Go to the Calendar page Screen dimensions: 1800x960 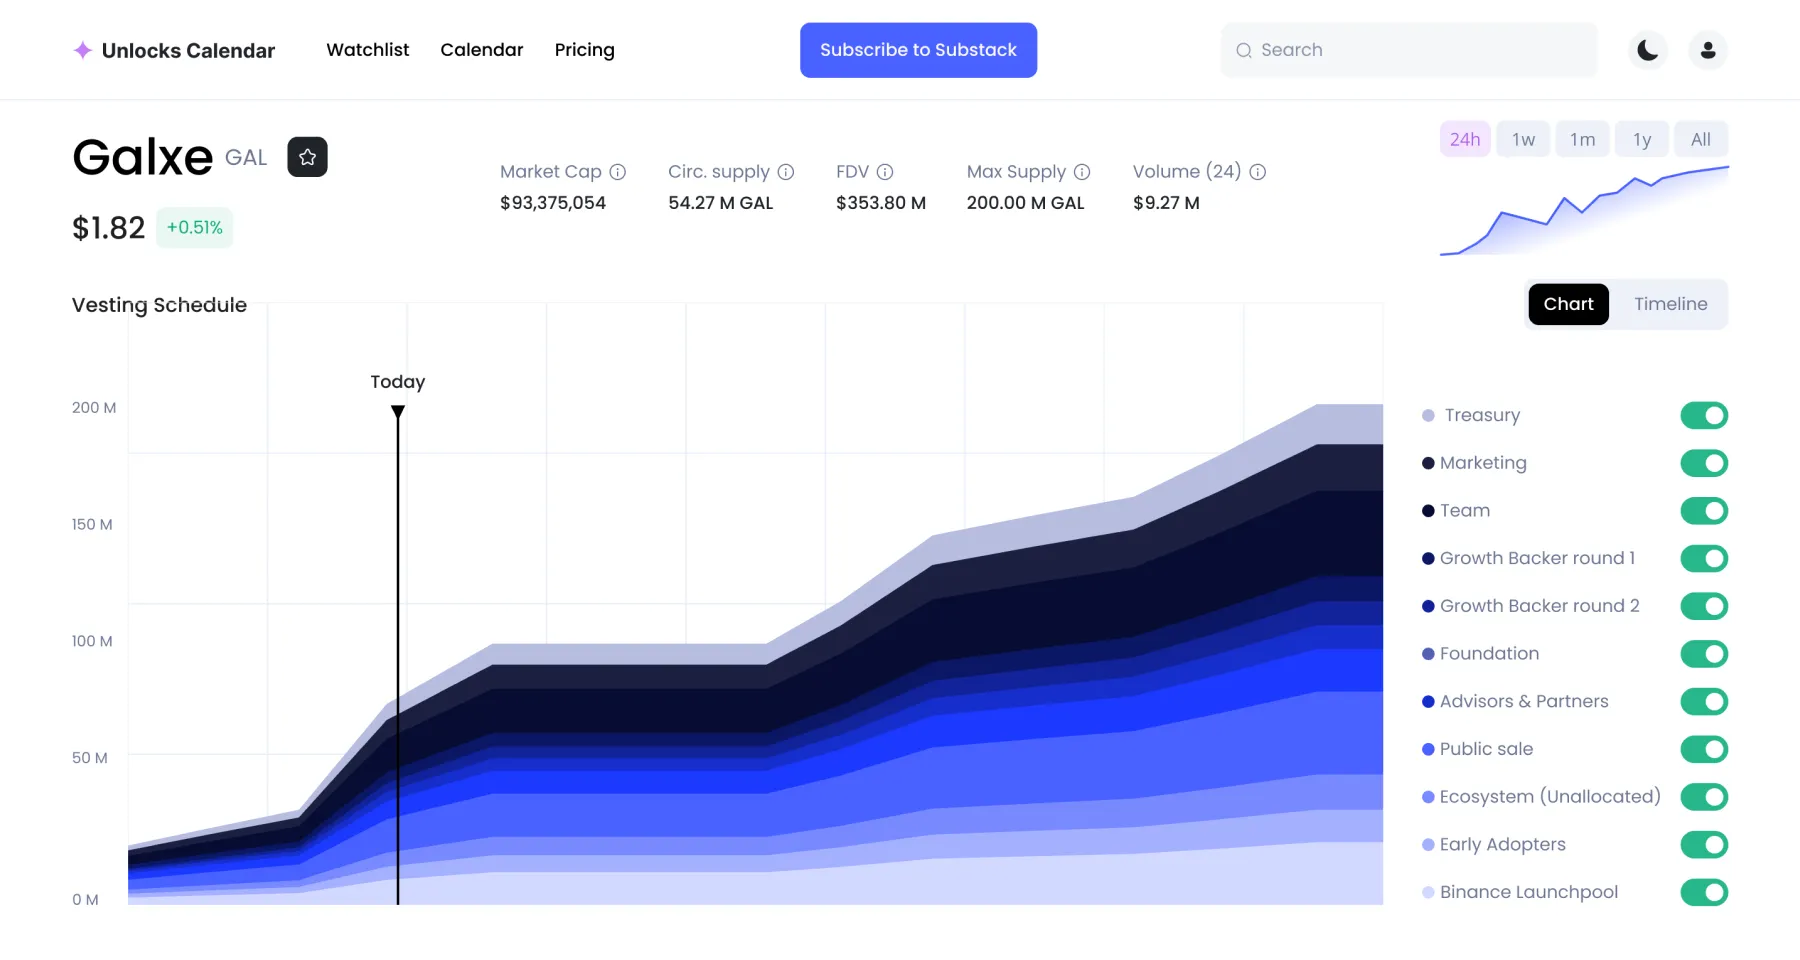coord(482,50)
